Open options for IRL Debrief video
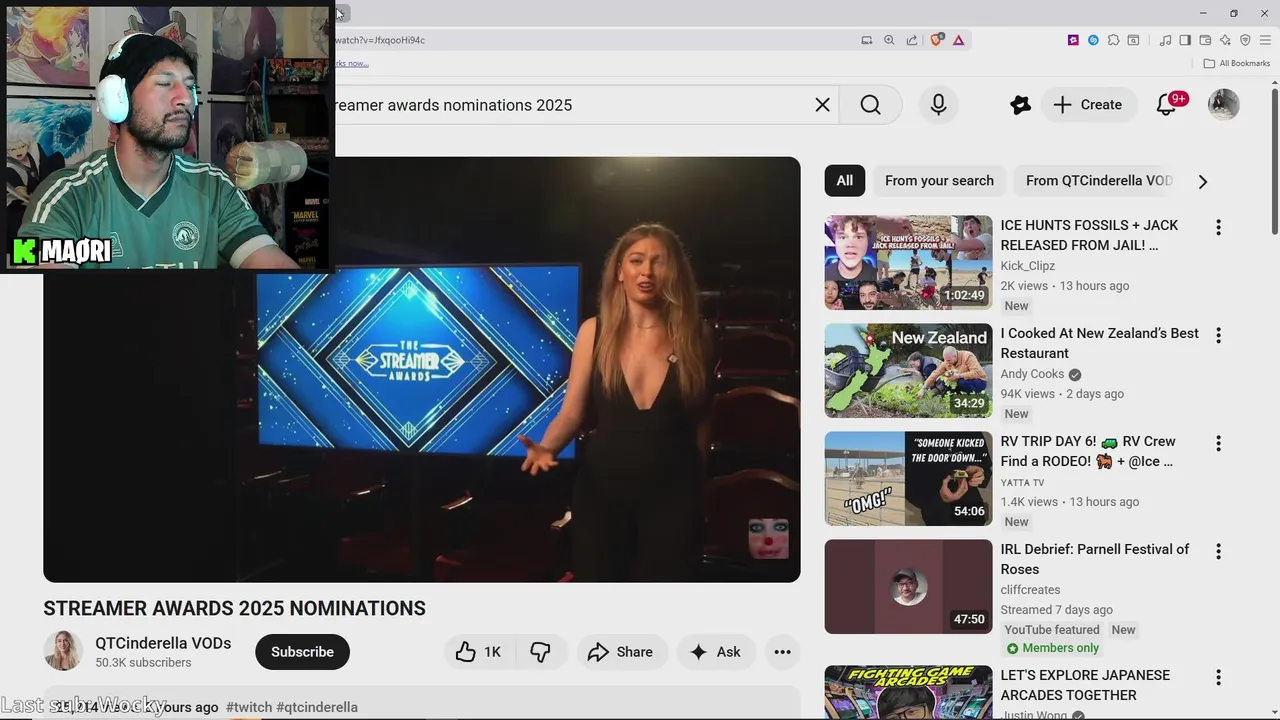 (x=1218, y=552)
